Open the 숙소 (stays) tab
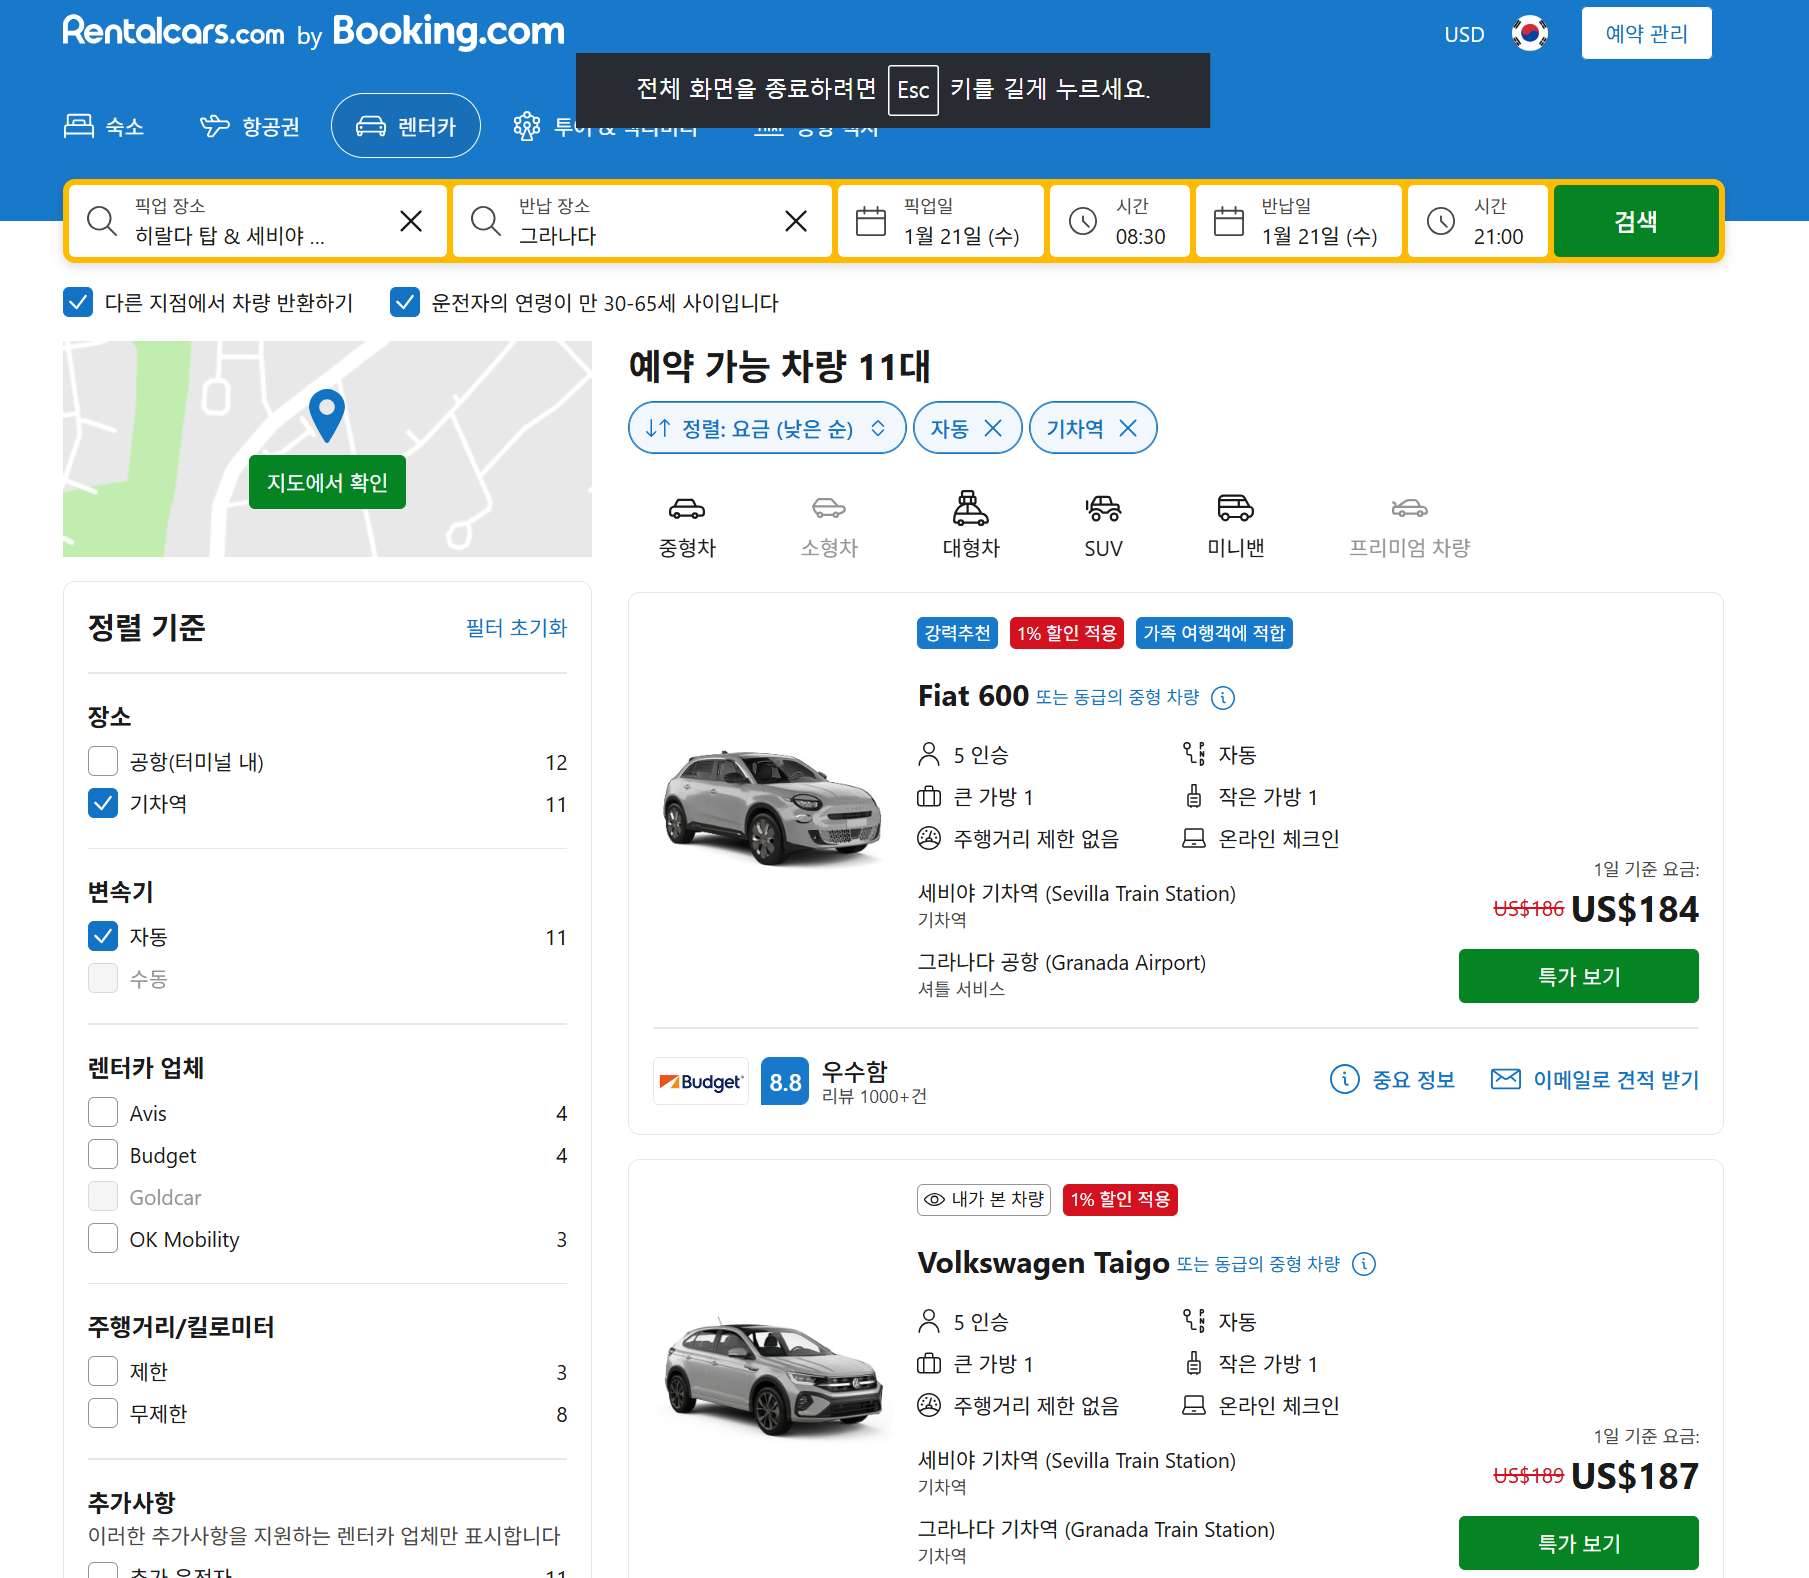 tap(104, 126)
